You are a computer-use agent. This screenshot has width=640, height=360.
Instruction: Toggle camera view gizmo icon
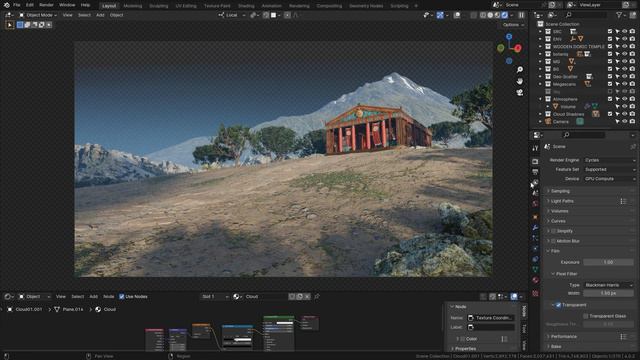pyautogui.click(x=520, y=93)
